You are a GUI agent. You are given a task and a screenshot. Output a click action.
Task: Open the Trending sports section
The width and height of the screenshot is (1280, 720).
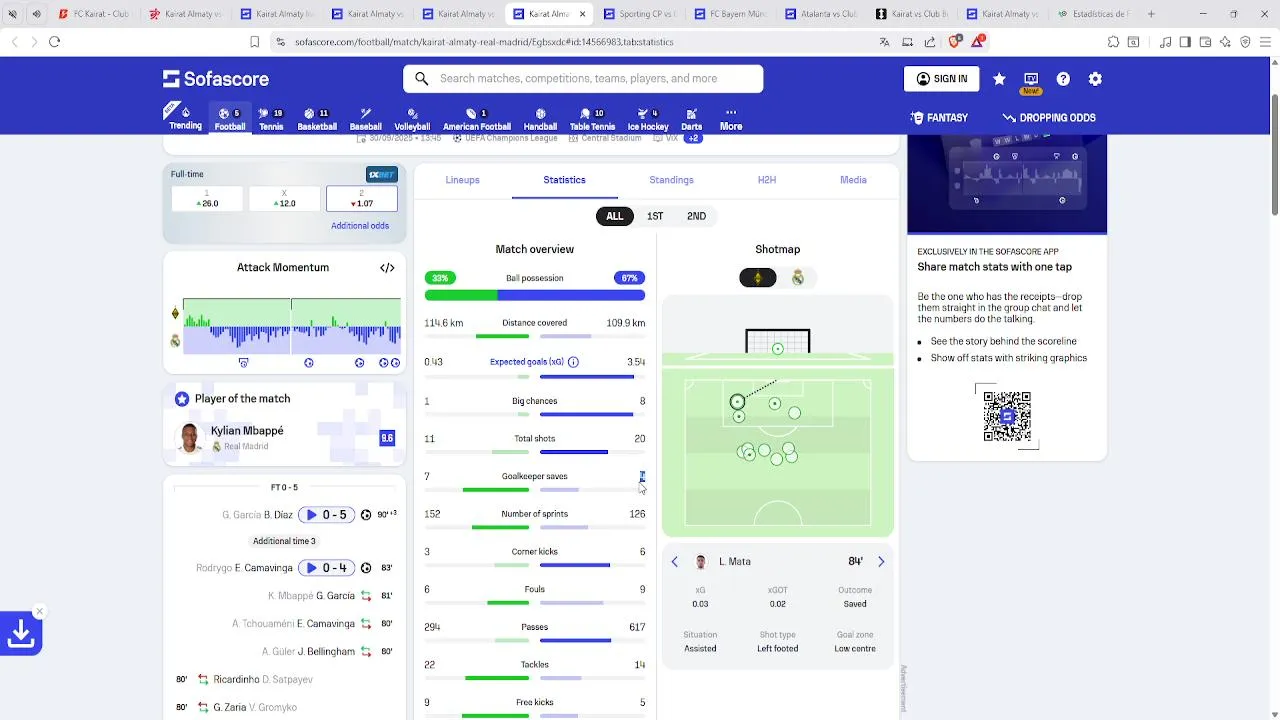pos(185,118)
